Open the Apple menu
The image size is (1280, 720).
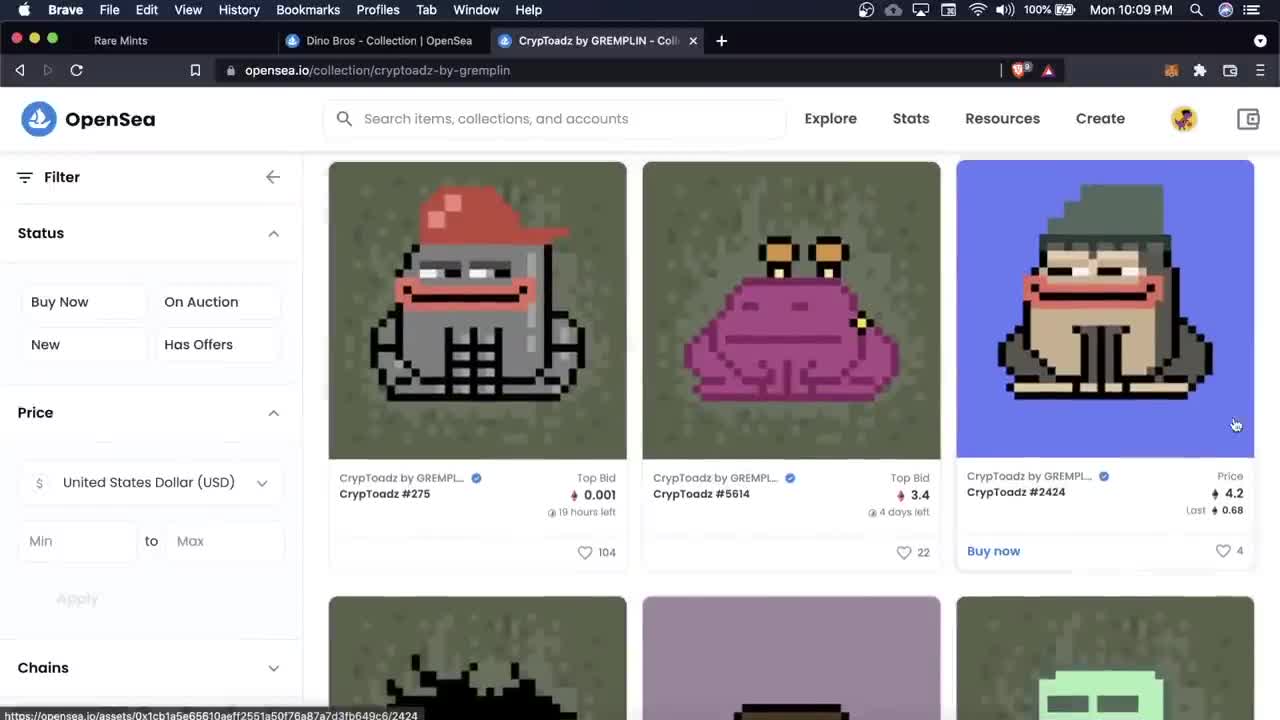point(24,10)
